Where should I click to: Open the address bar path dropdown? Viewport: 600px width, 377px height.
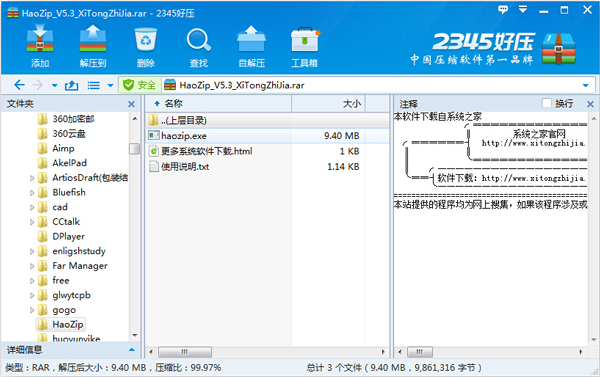[x=585, y=85]
